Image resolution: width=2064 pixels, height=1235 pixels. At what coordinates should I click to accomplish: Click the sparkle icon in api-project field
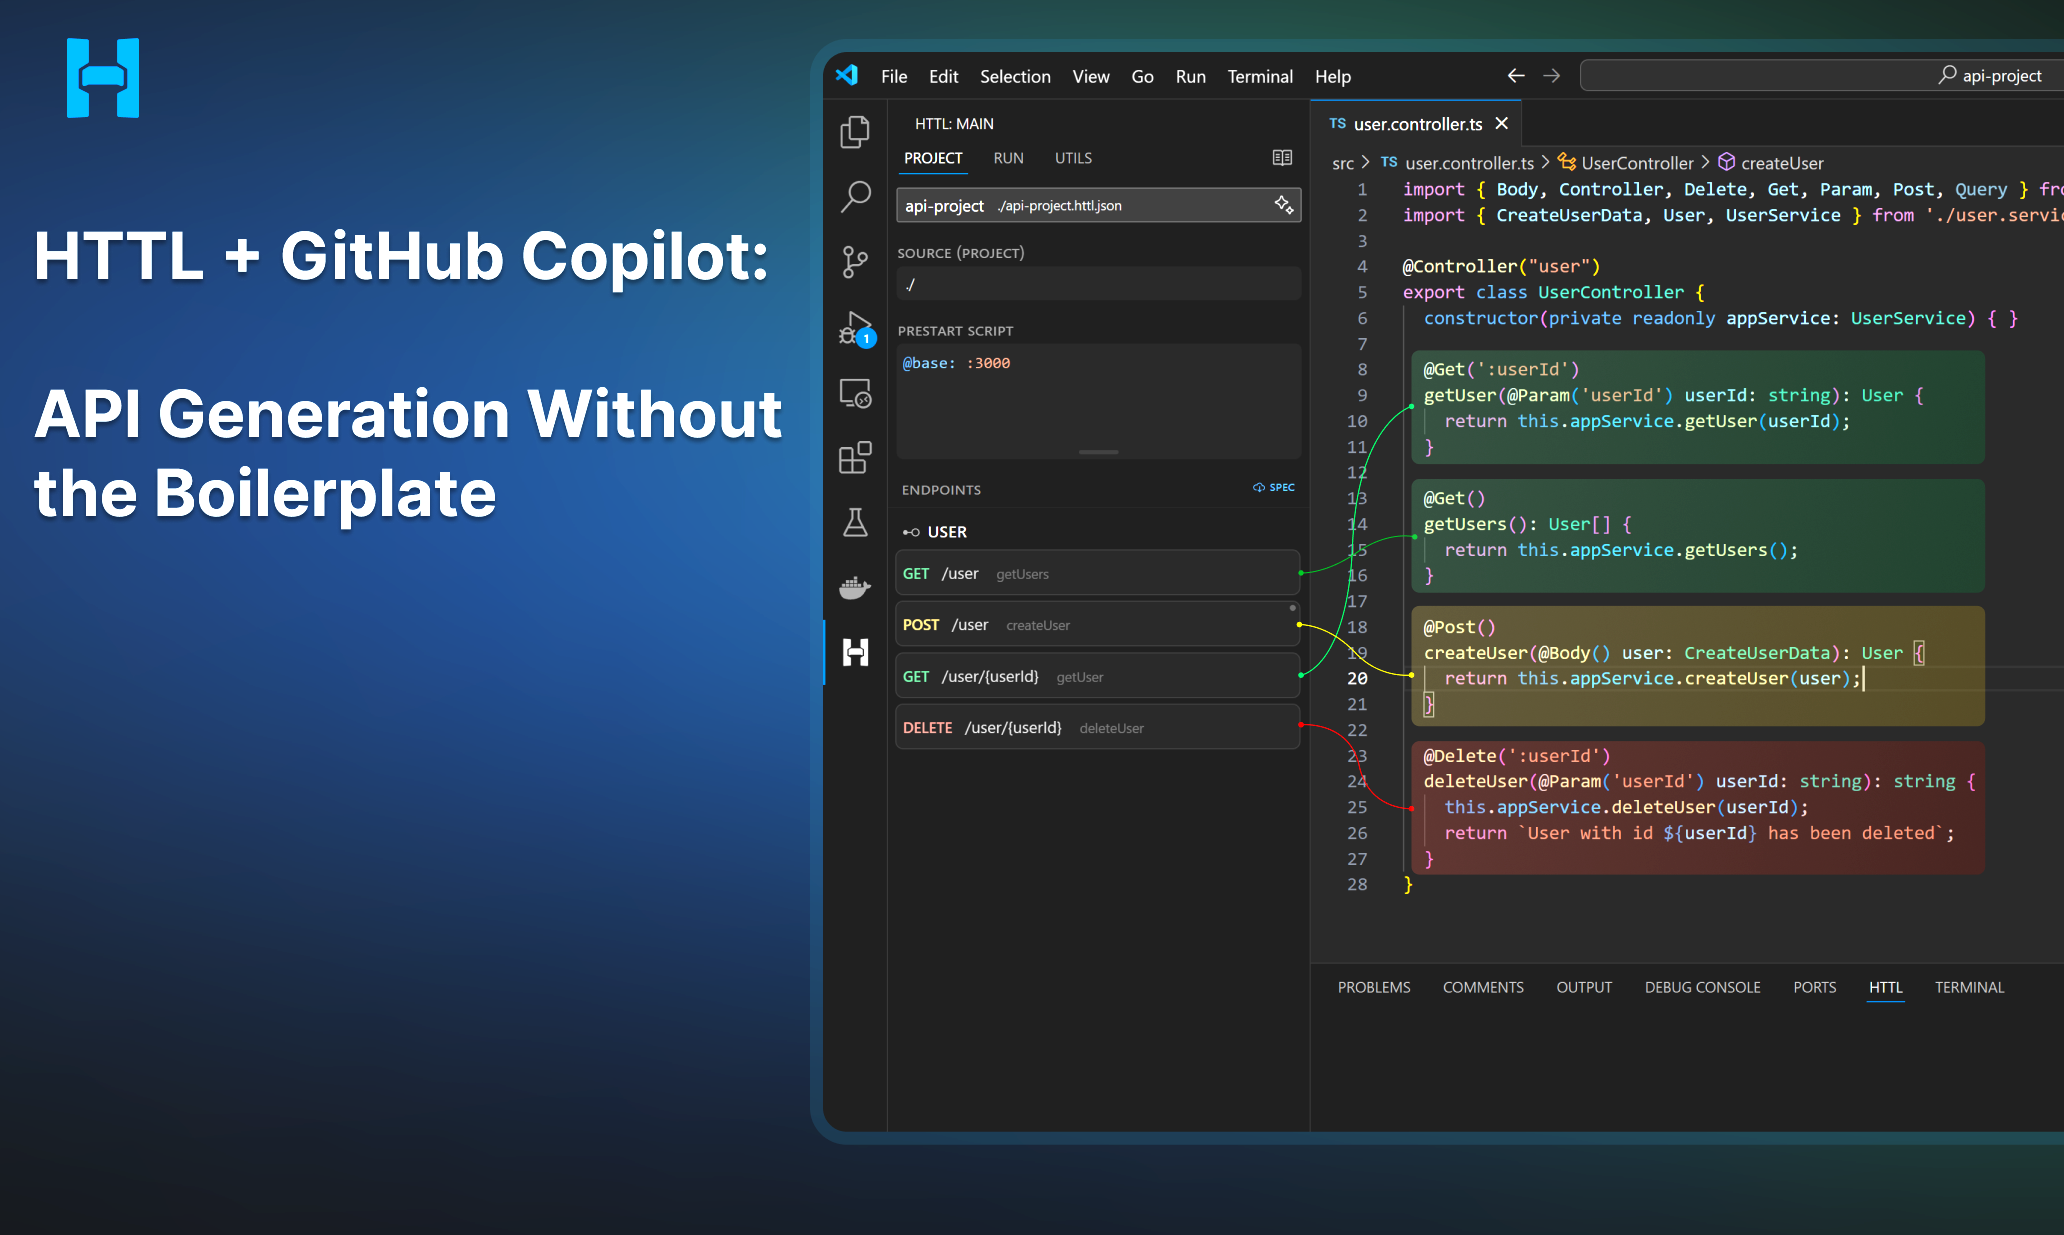point(1283,205)
